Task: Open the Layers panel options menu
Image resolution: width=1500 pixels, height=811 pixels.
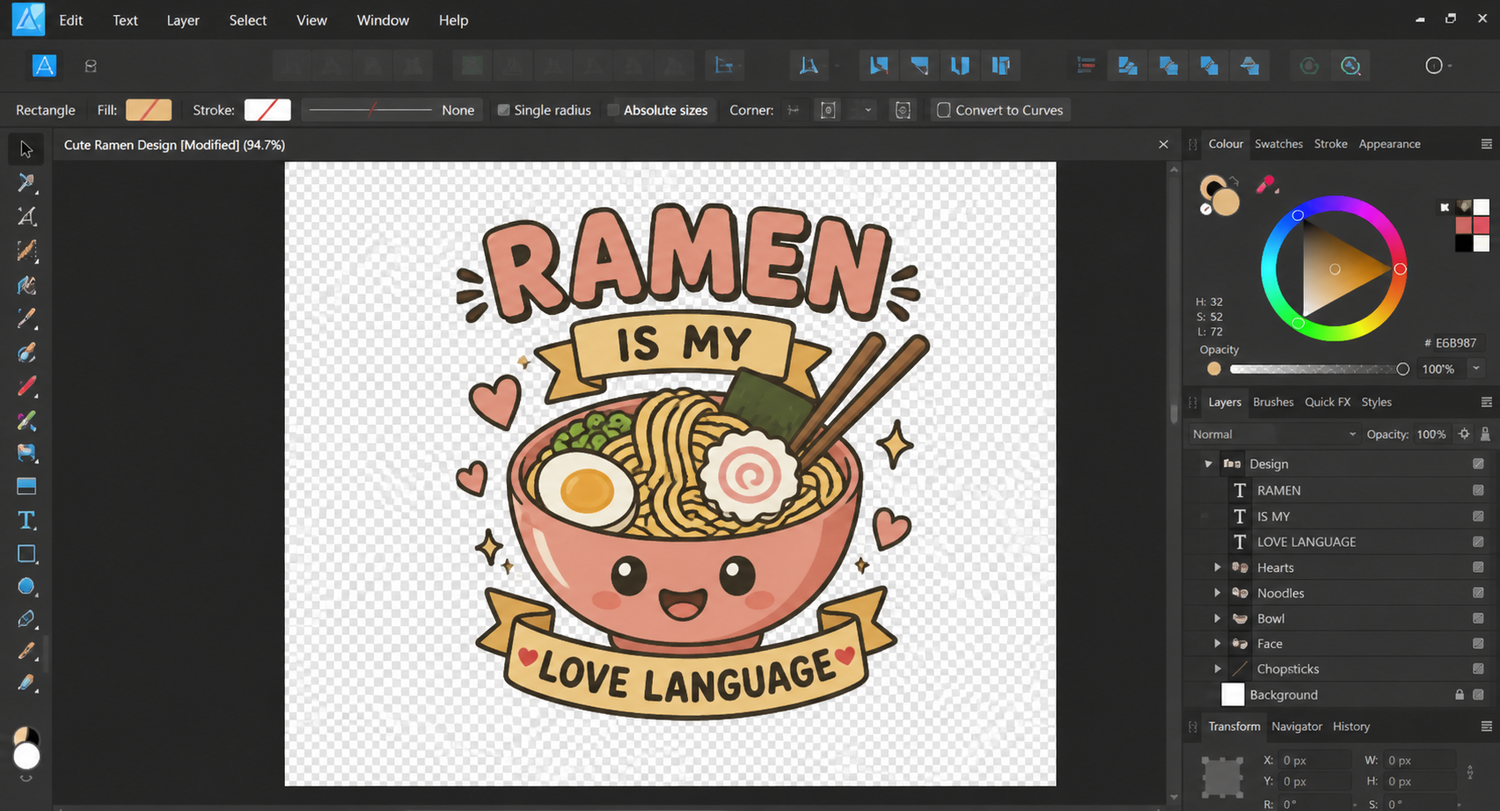Action: tap(1486, 402)
